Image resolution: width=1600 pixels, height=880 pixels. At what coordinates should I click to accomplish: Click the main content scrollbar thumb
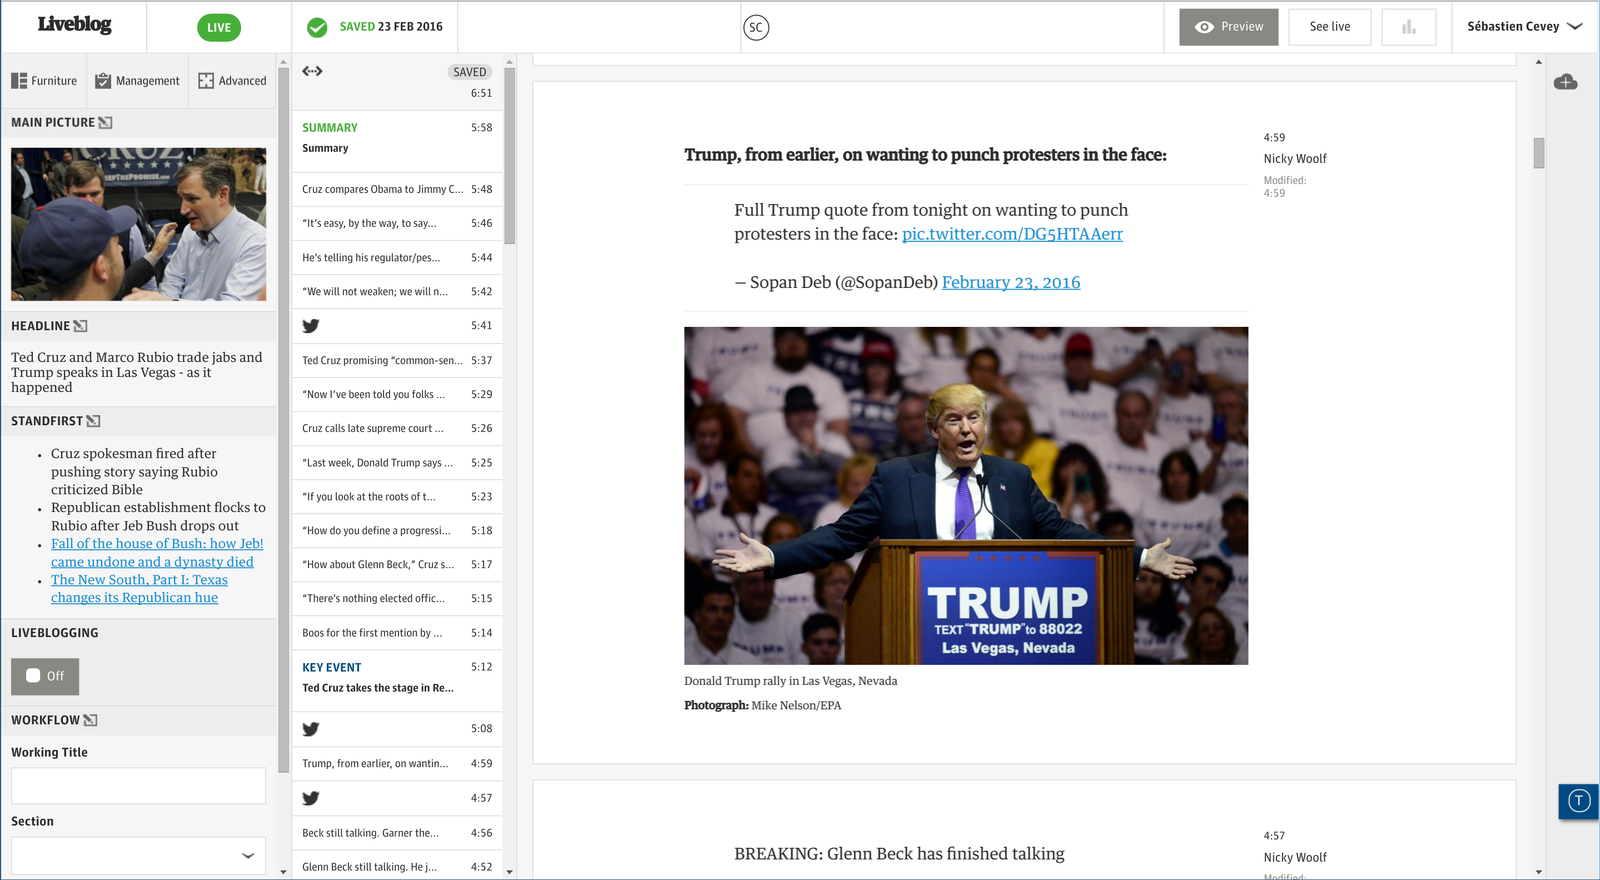coord(1539,153)
